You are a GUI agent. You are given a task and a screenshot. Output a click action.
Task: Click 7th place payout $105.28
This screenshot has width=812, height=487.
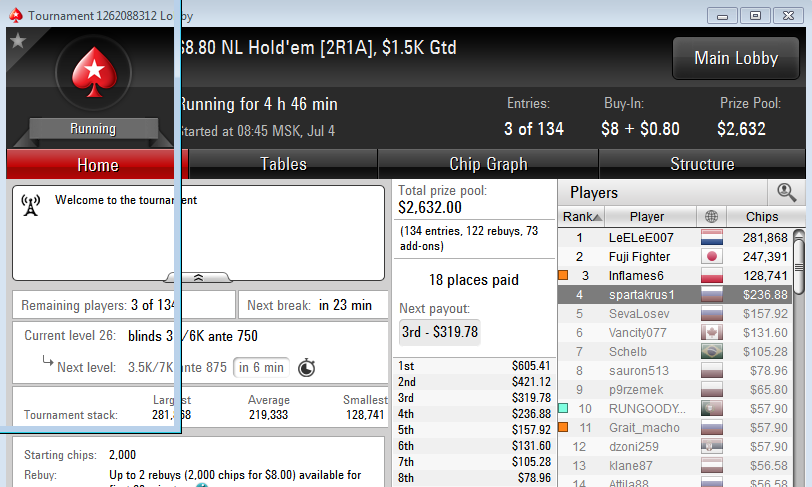coord(474,462)
